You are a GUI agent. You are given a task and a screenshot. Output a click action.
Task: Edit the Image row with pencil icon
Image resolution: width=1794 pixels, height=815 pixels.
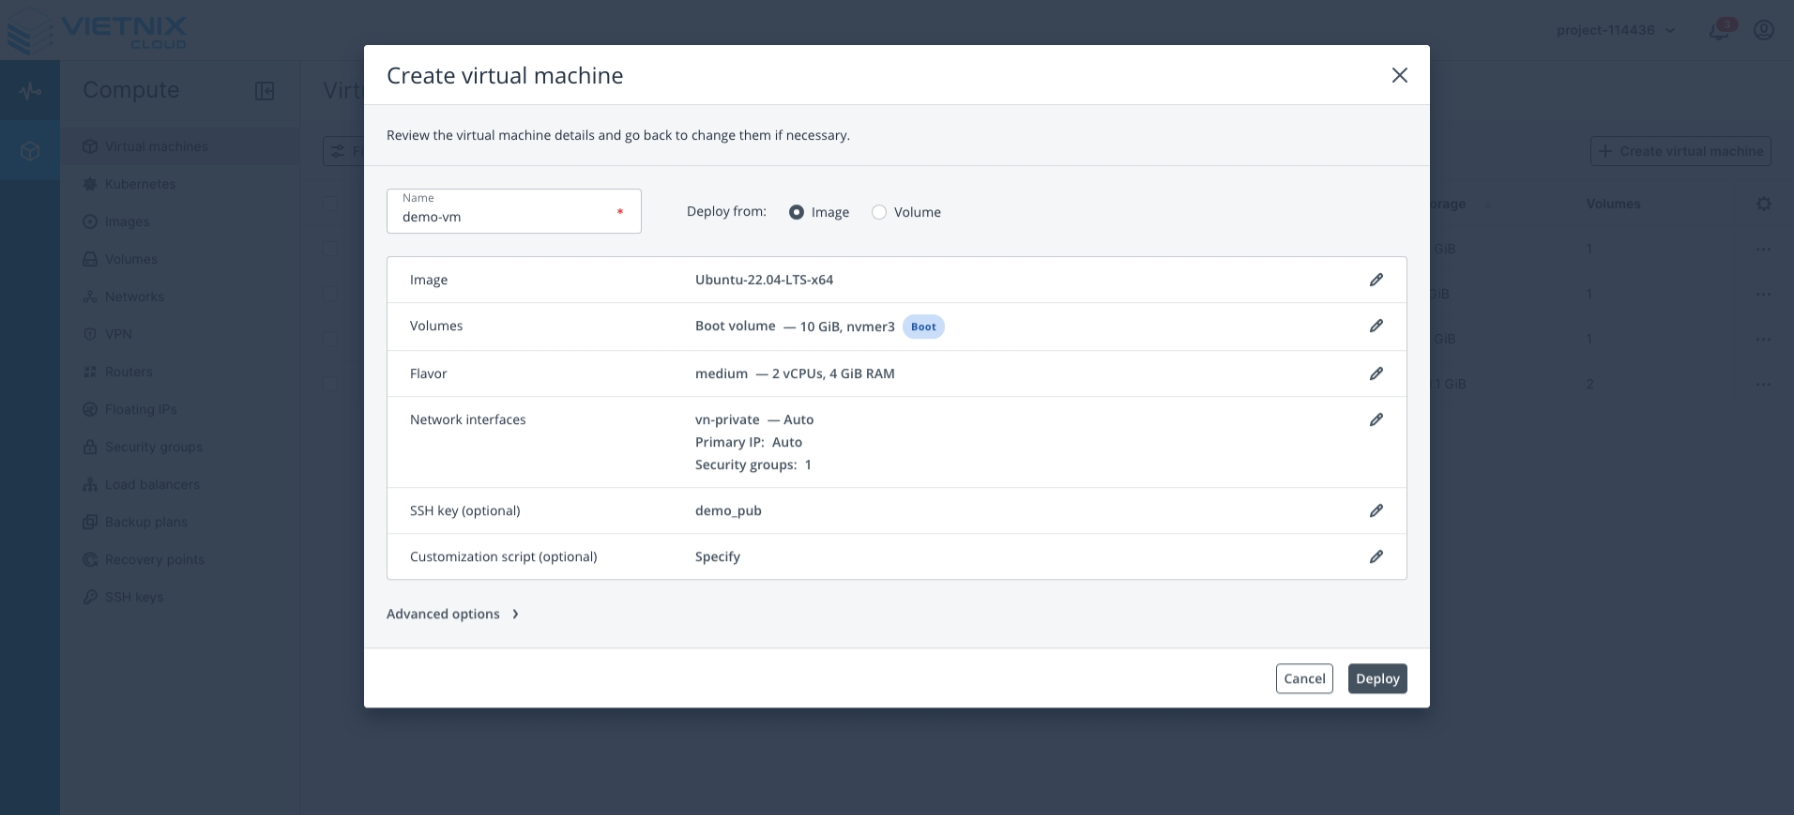click(x=1376, y=280)
